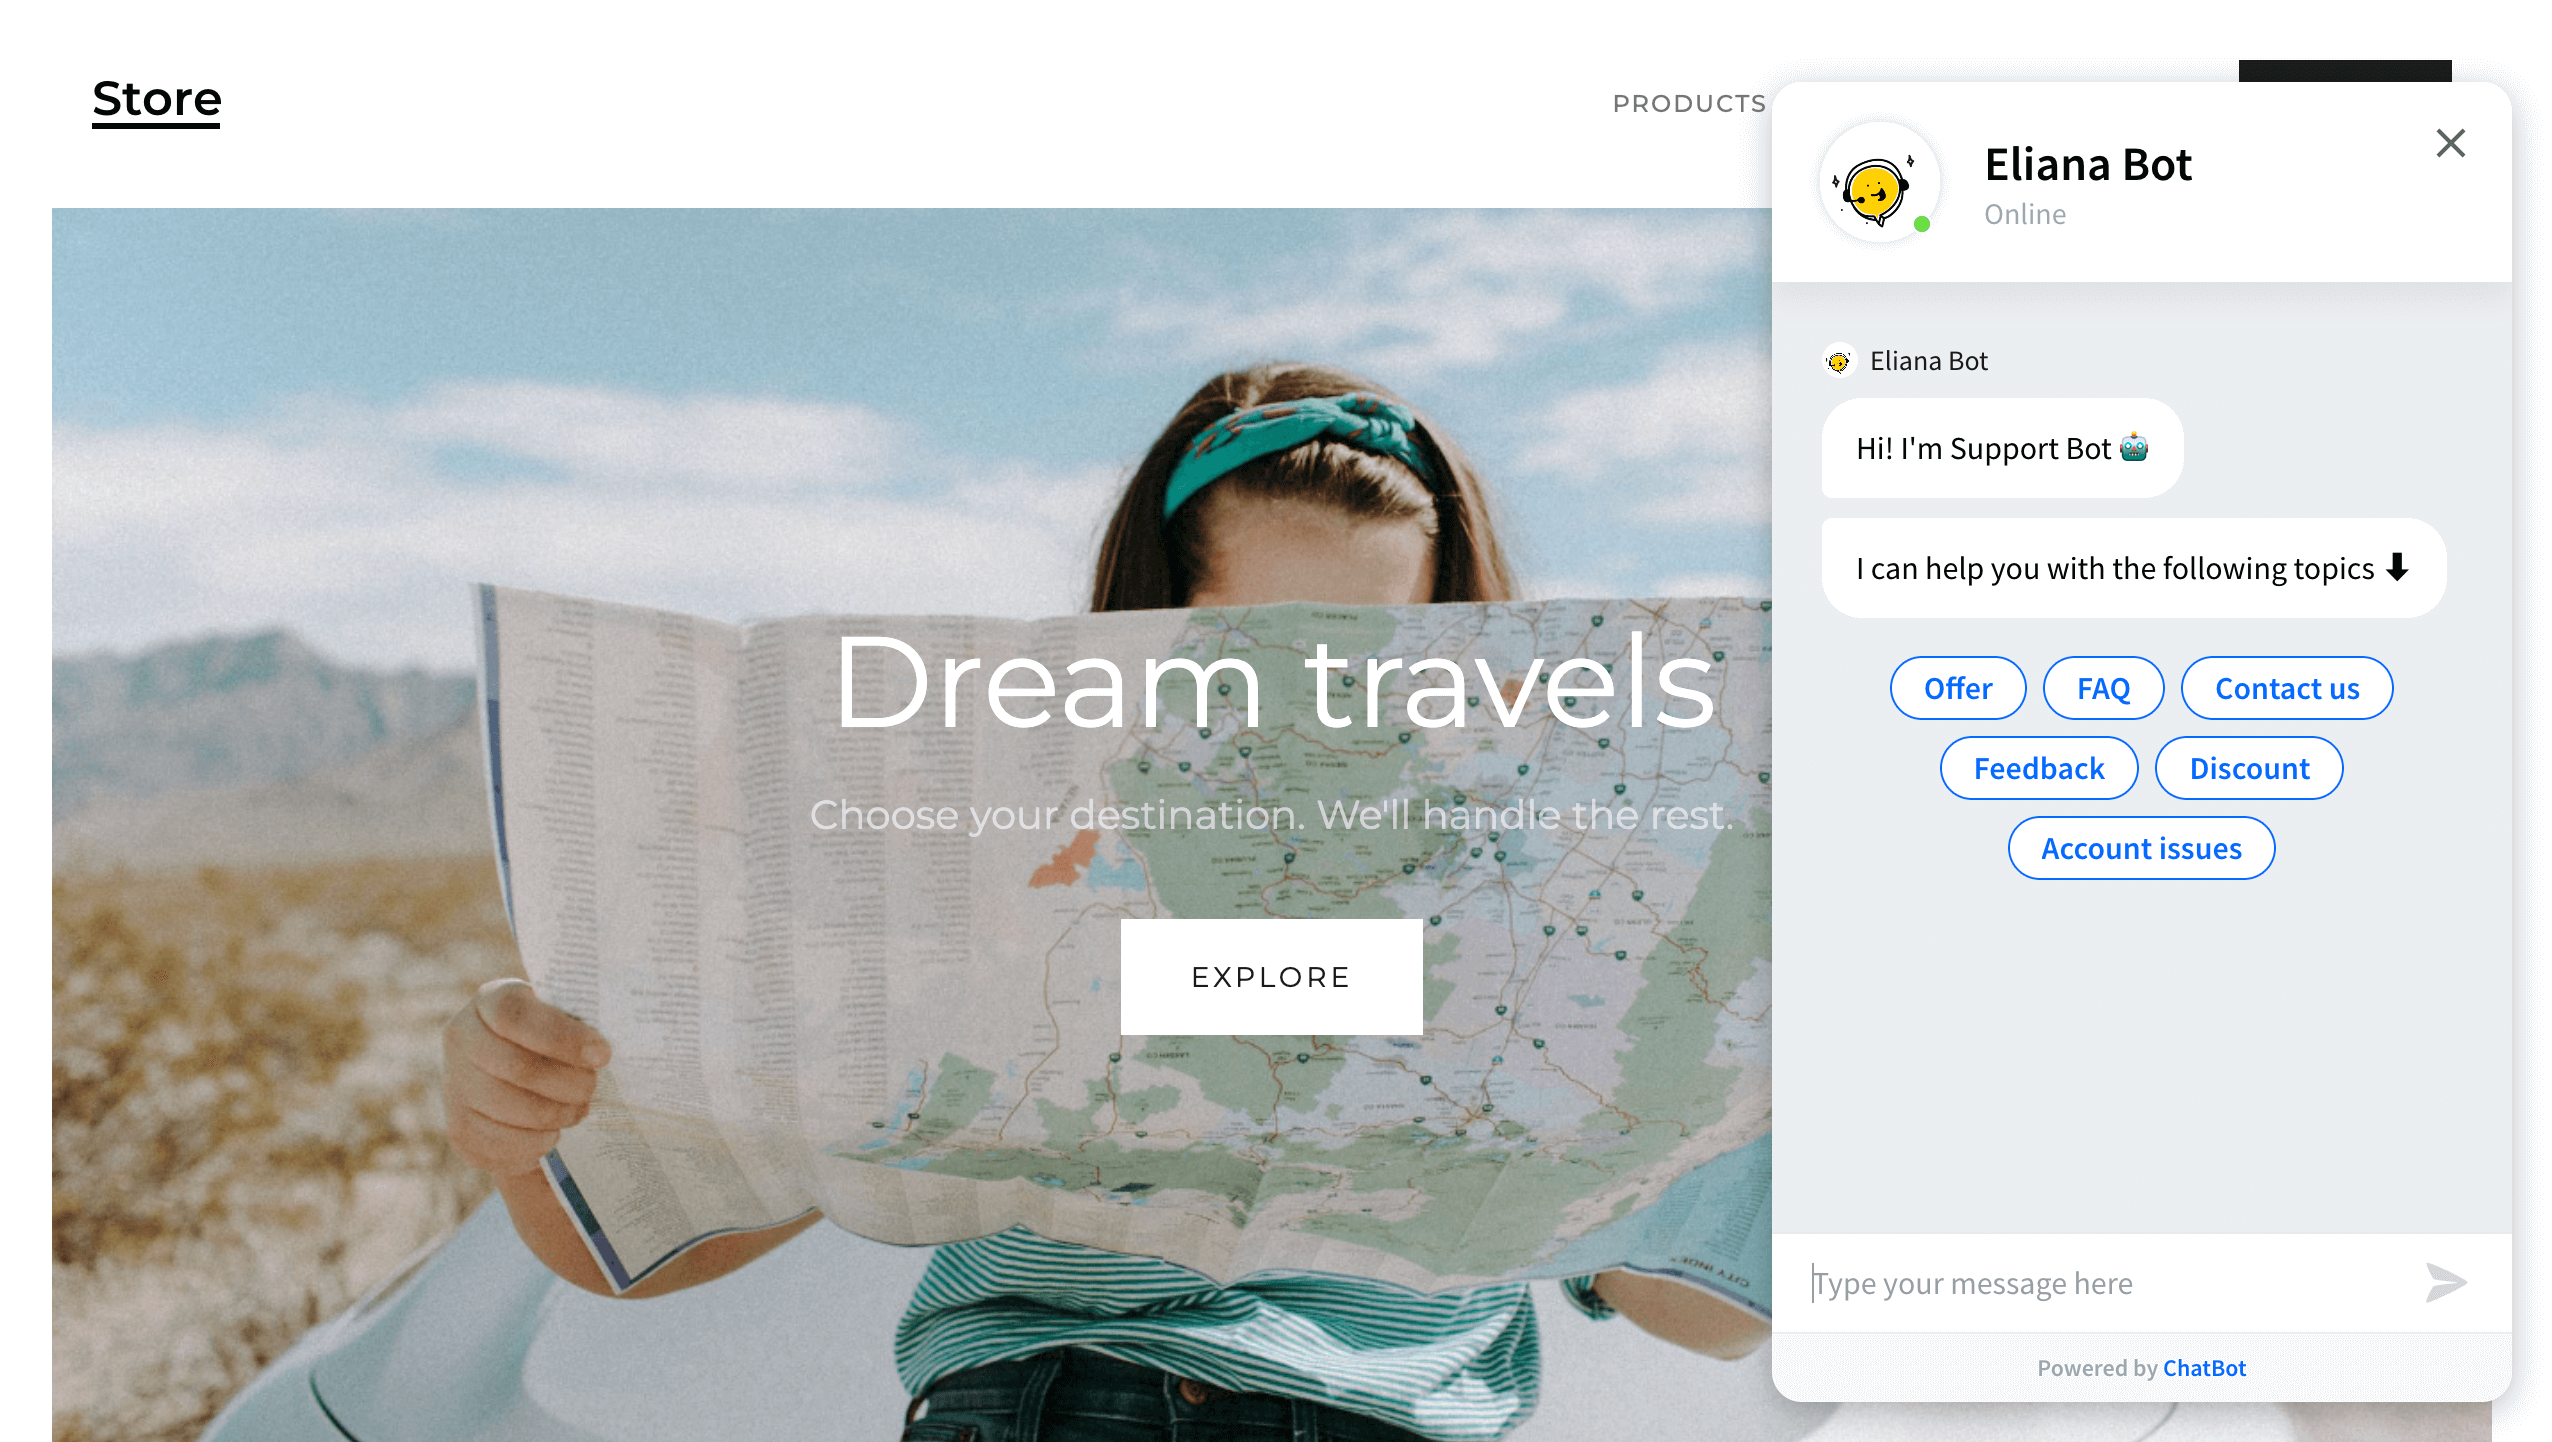
Task: Close the Eliana Bot chat window
Action: point(2450,143)
